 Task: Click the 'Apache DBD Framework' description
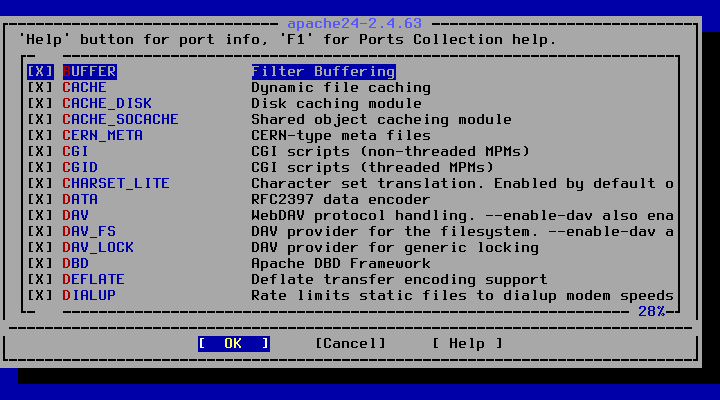point(341,264)
